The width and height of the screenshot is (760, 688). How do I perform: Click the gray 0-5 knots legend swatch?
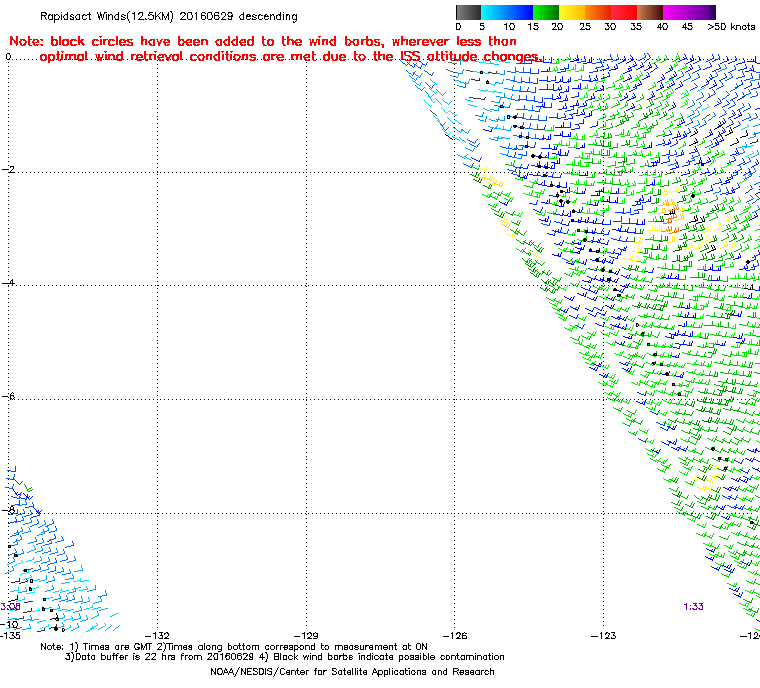pyautogui.click(x=468, y=12)
